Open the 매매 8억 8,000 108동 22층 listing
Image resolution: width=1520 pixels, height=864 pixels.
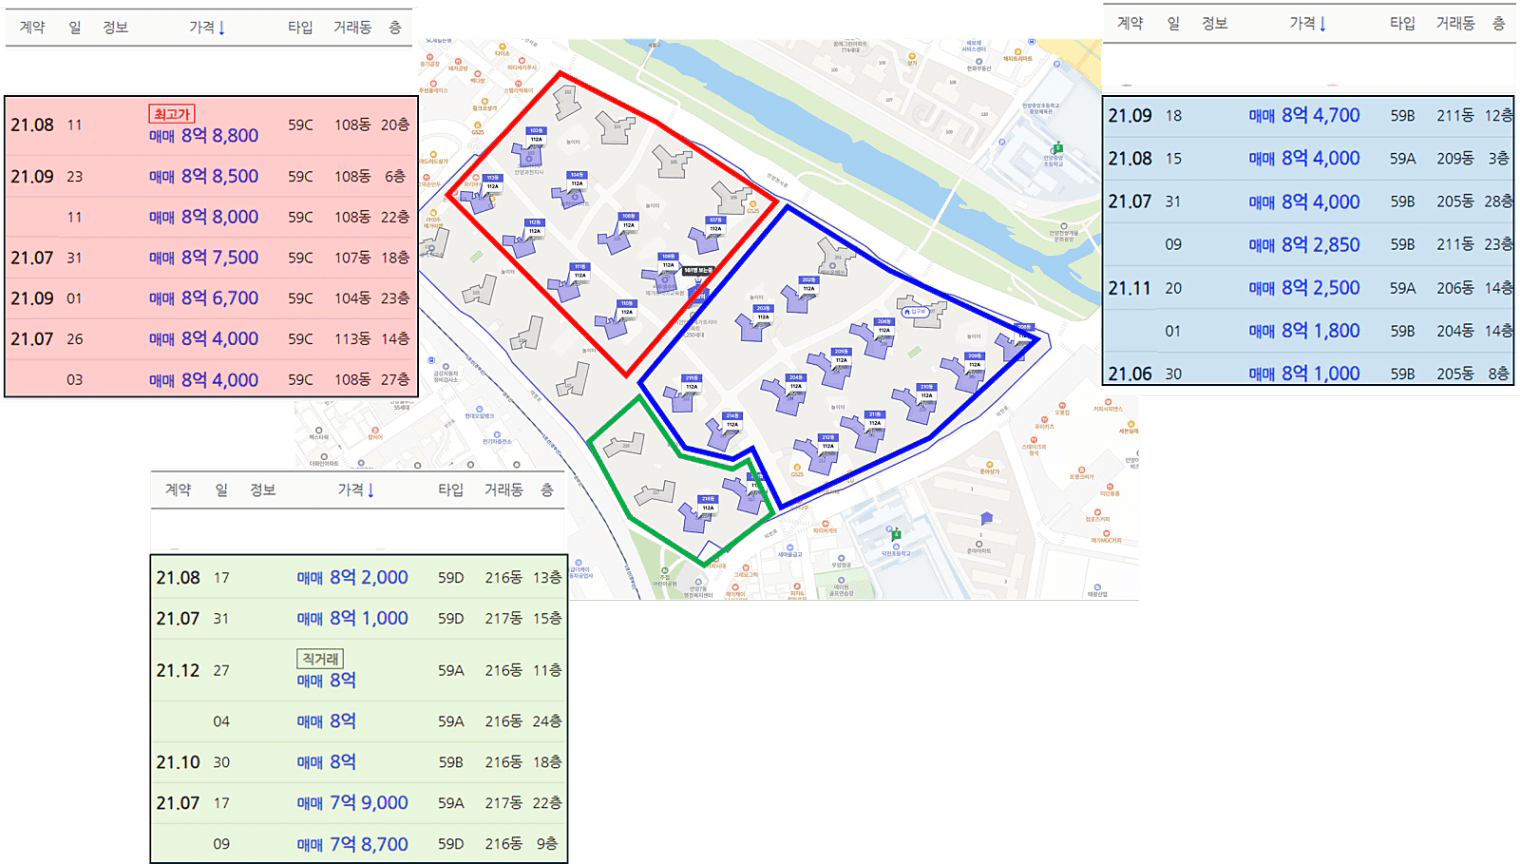coord(211,217)
